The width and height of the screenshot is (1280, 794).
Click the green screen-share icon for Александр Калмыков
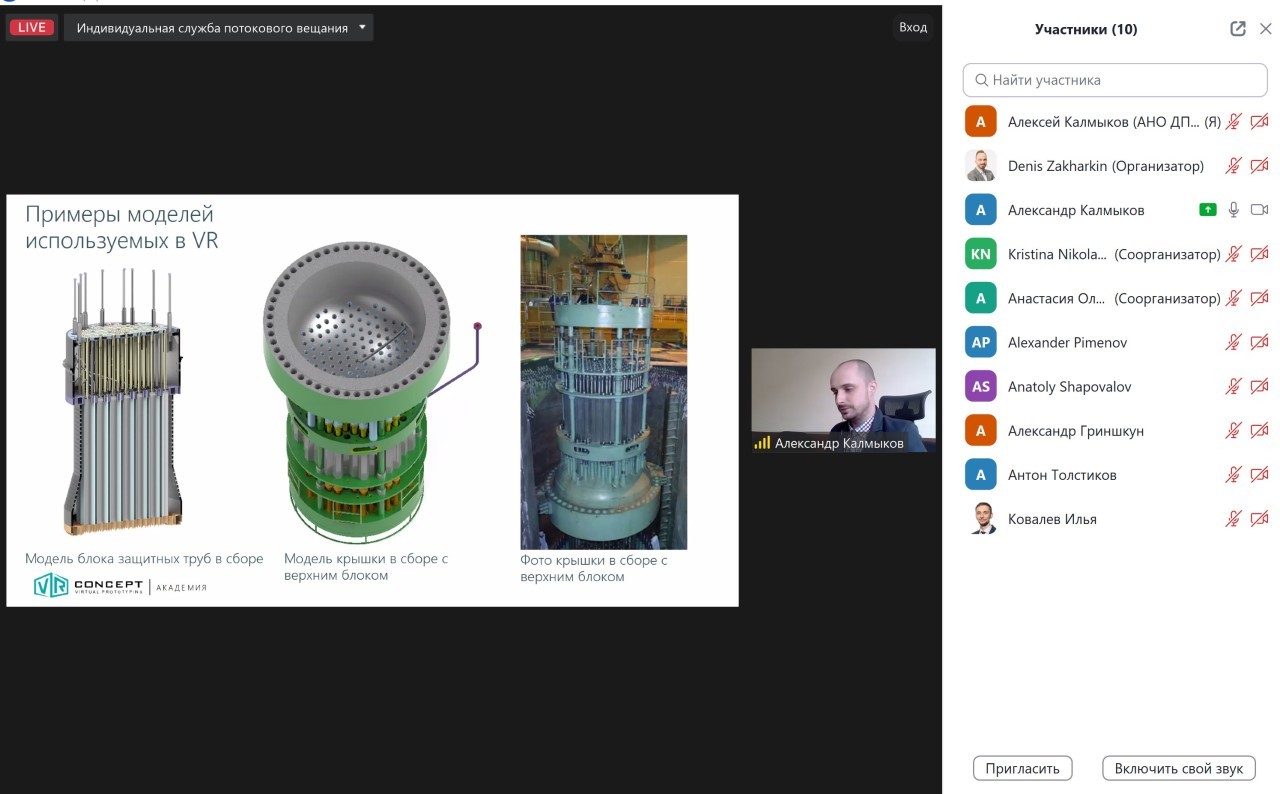pos(1208,210)
